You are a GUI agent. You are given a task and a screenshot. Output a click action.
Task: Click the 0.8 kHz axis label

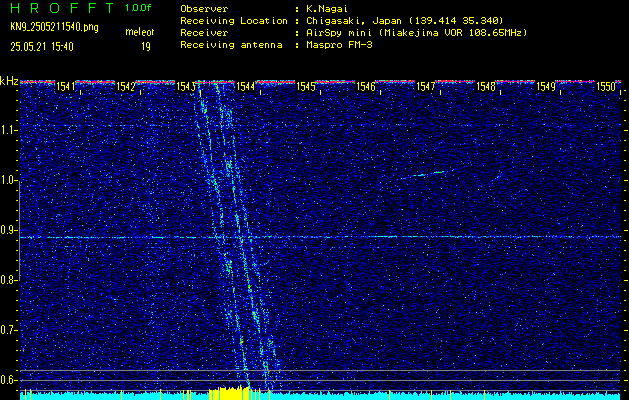7,280
